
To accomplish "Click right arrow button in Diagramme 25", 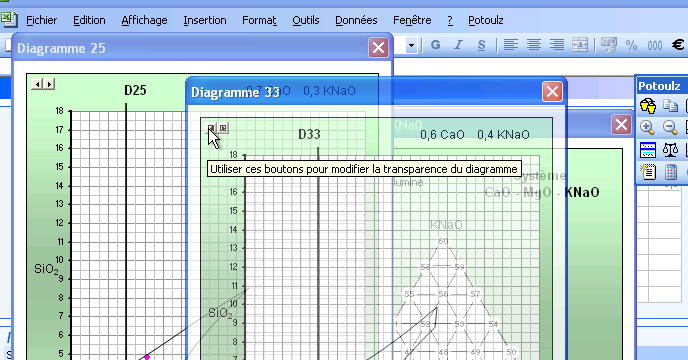I will click(x=49, y=84).
